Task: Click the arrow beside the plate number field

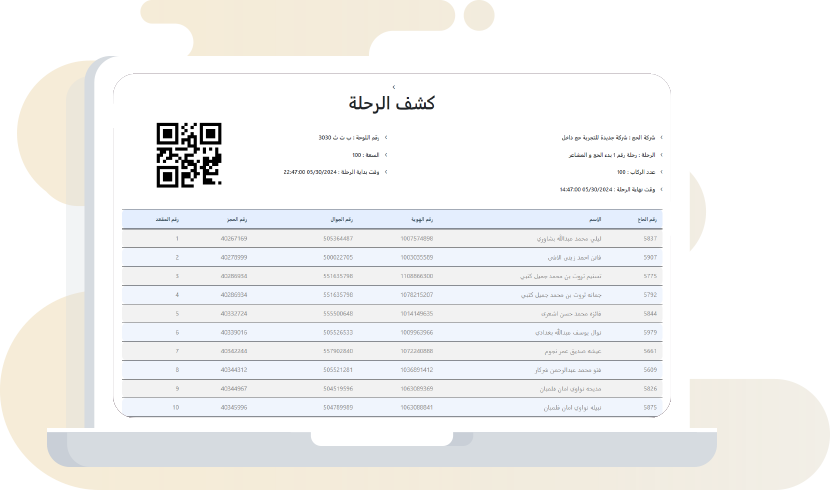Action: point(386,138)
